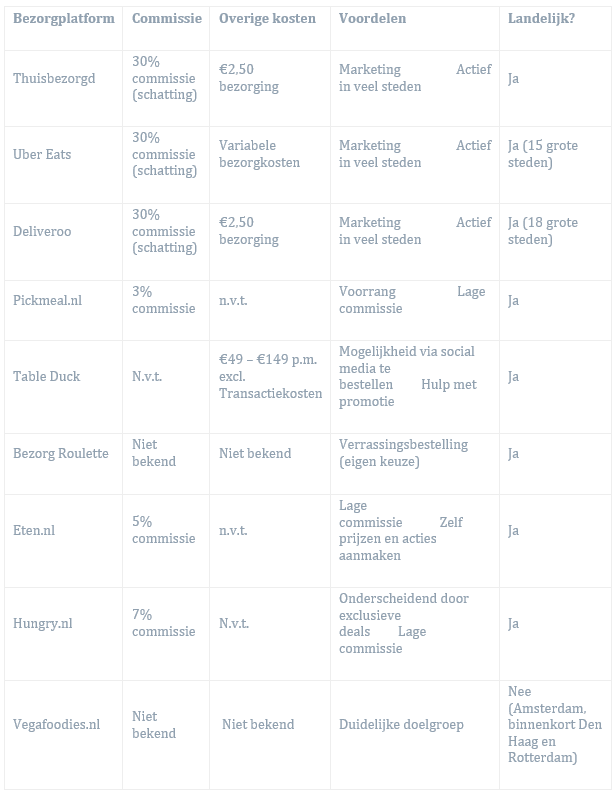Select the Voordelen column header

(x=372, y=19)
